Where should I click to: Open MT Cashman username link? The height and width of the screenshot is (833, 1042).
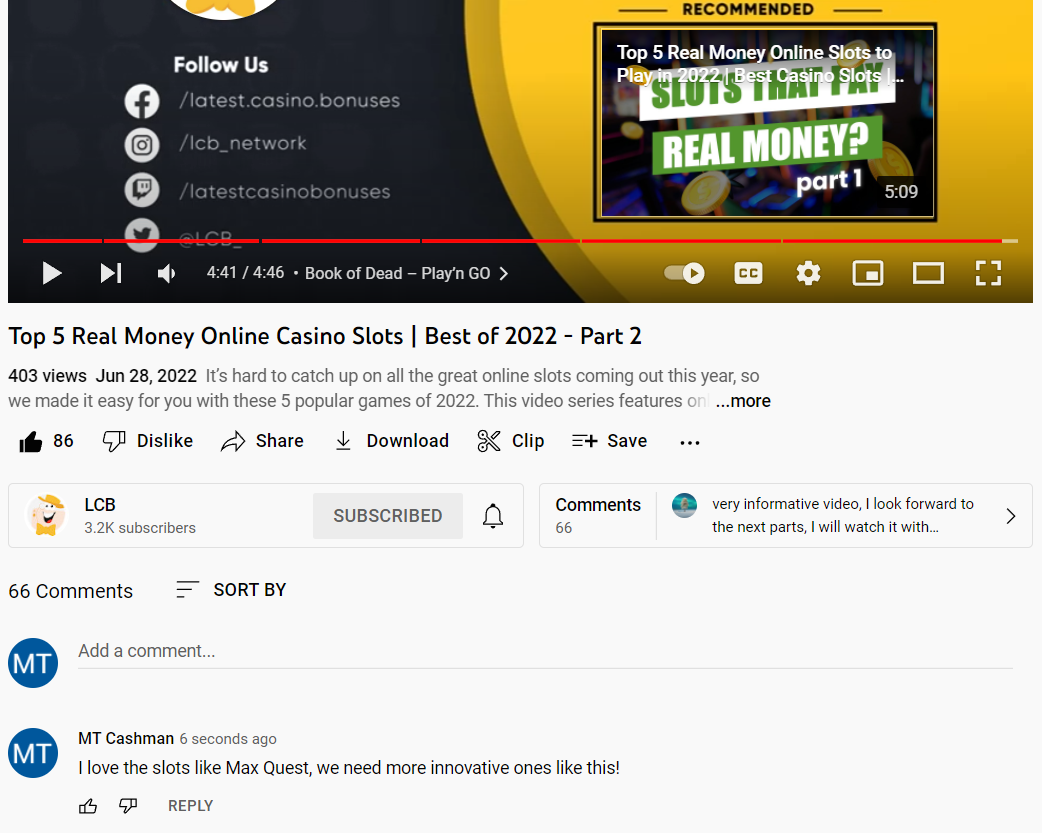click(126, 739)
